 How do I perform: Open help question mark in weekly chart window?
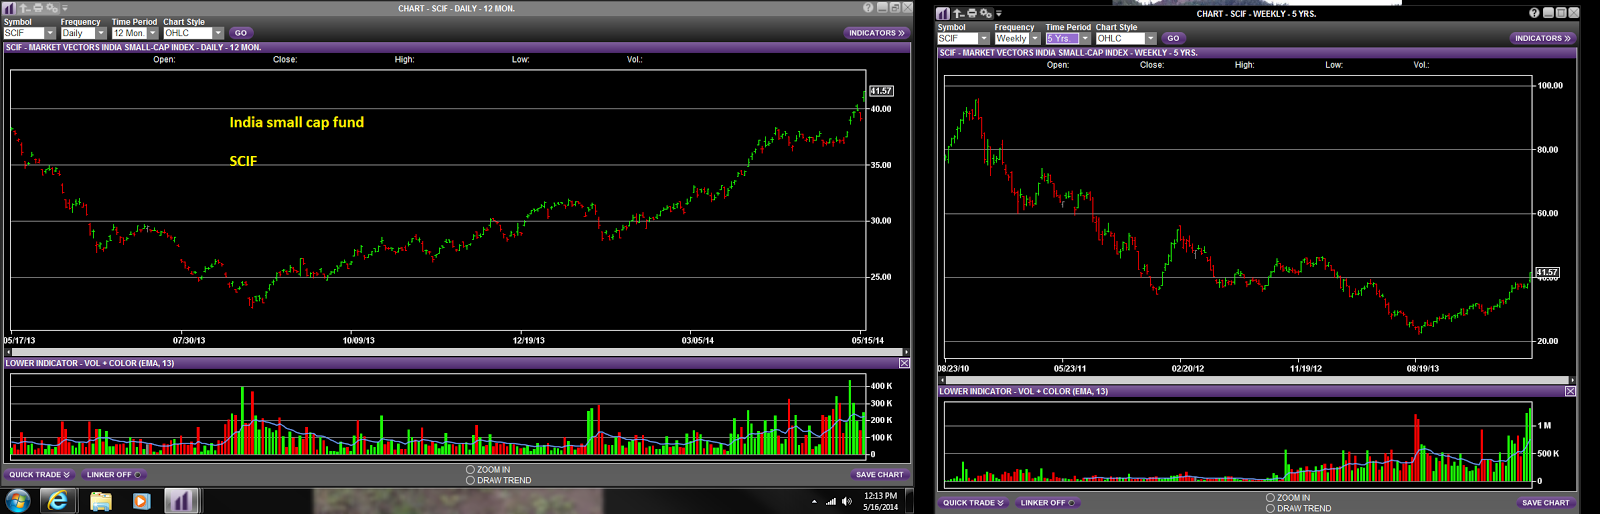coord(1534,12)
